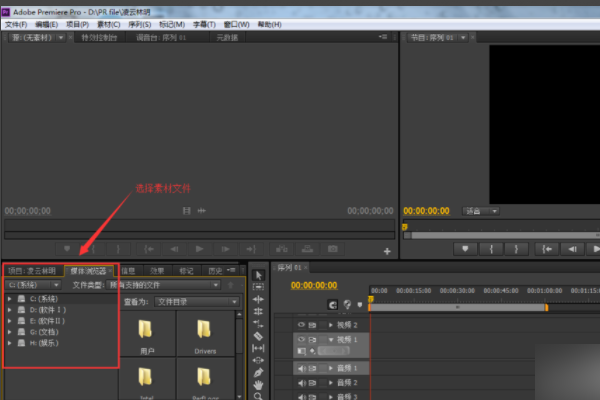Click the Snap magnet icon in timeline
The height and width of the screenshot is (400, 600).
pos(333,305)
